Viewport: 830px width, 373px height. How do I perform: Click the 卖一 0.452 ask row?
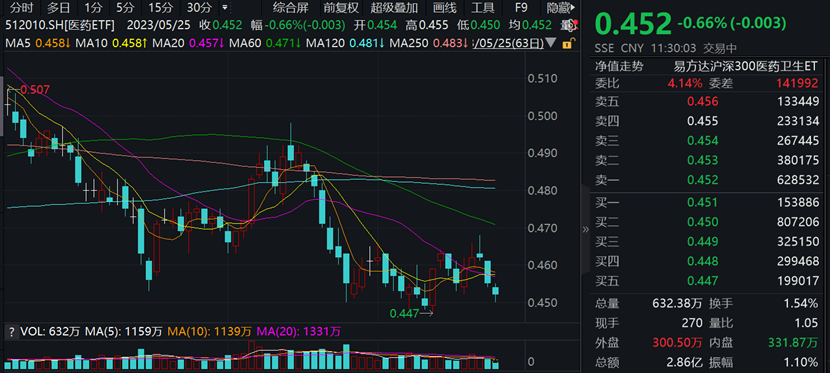(707, 180)
